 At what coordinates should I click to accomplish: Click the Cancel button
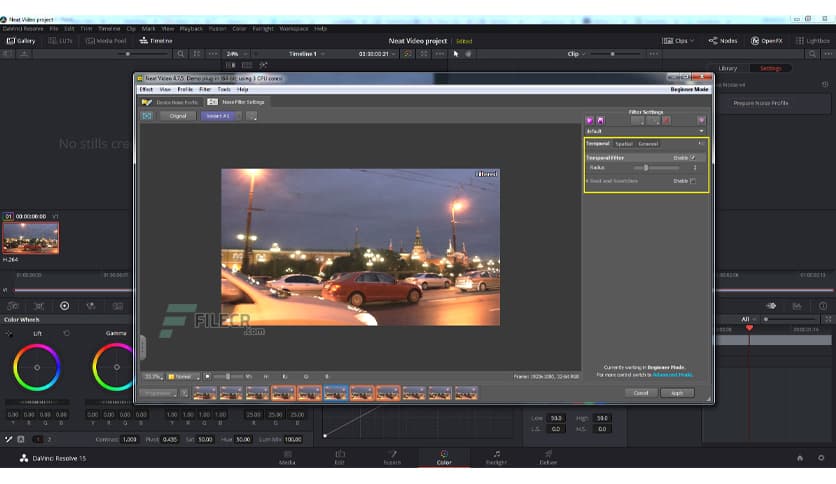pos(641,393)
